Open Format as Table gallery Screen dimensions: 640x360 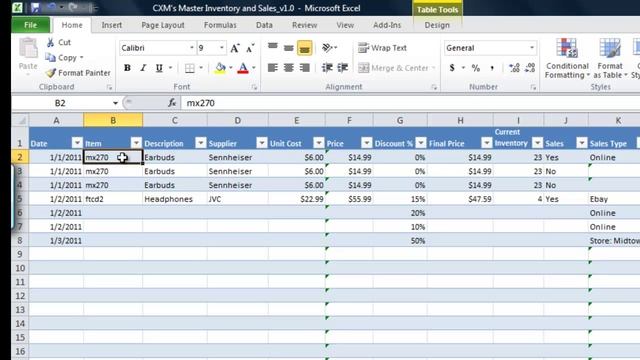[610, 58]
